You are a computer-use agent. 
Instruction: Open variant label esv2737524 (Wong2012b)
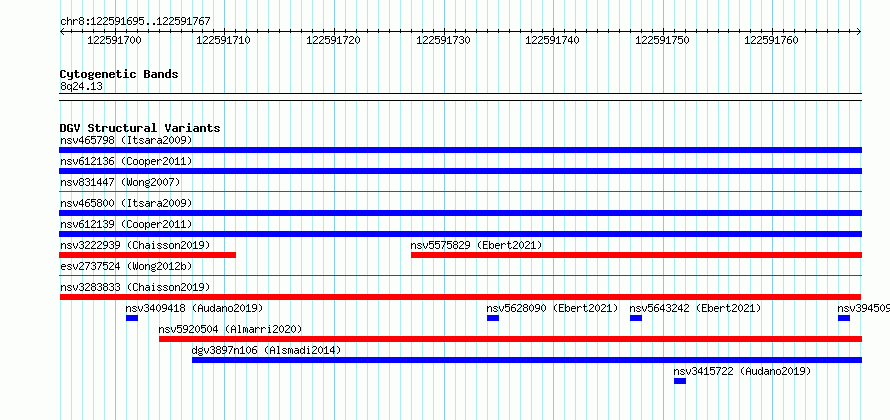tap(126, 266)
